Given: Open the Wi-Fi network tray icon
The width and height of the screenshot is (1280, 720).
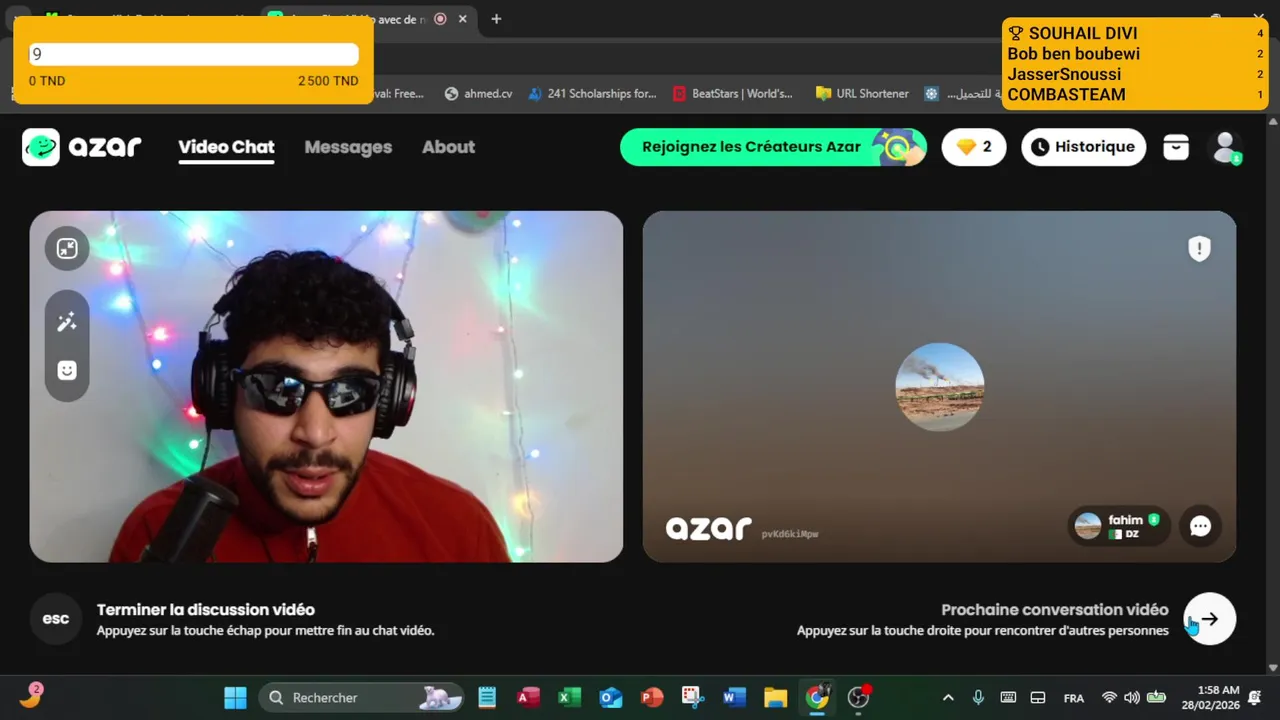Looking at the screenshot, I should click(1109, 697).
